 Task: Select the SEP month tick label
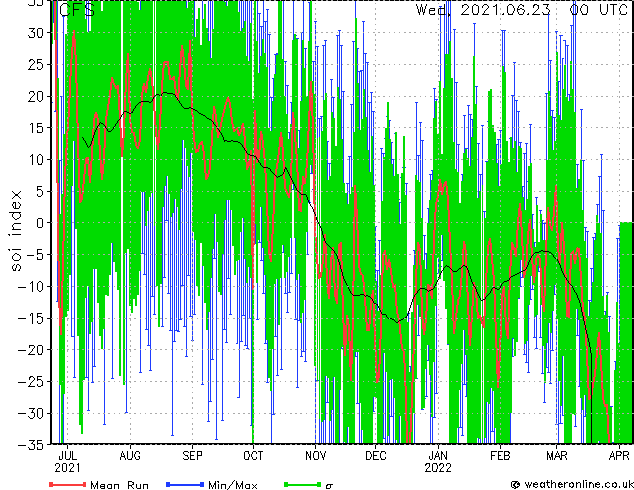tap(192, 456)
